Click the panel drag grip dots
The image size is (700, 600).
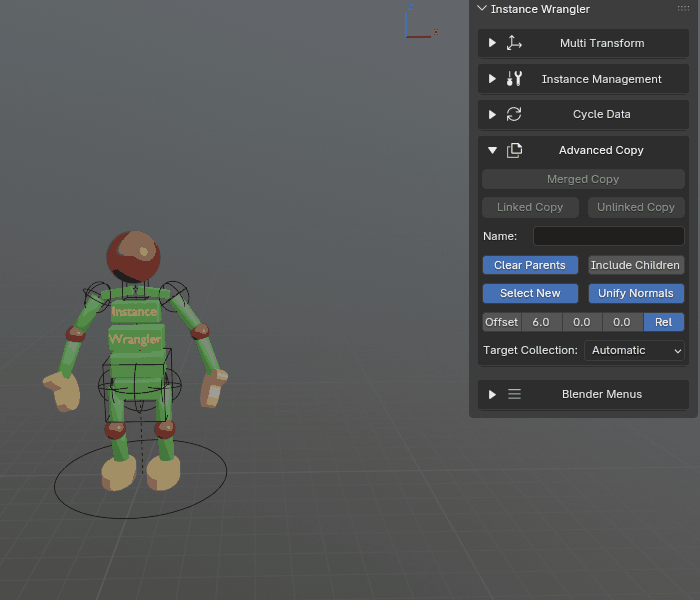coord(683,8)
